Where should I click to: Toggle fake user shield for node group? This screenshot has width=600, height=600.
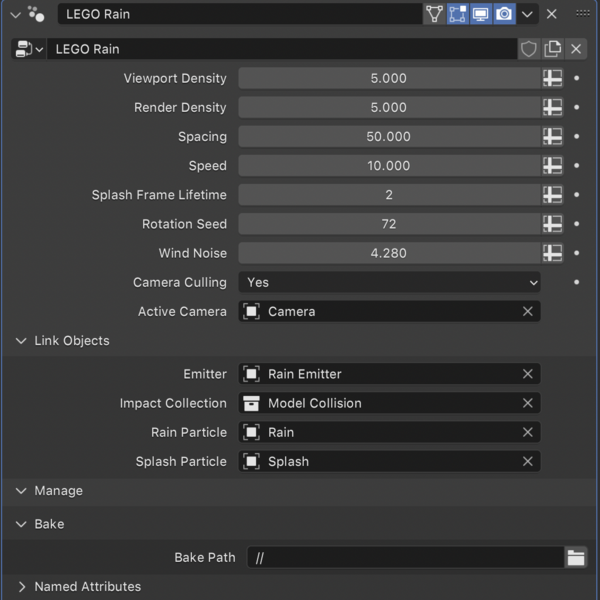pyautogui.click(x=529, y=49)
